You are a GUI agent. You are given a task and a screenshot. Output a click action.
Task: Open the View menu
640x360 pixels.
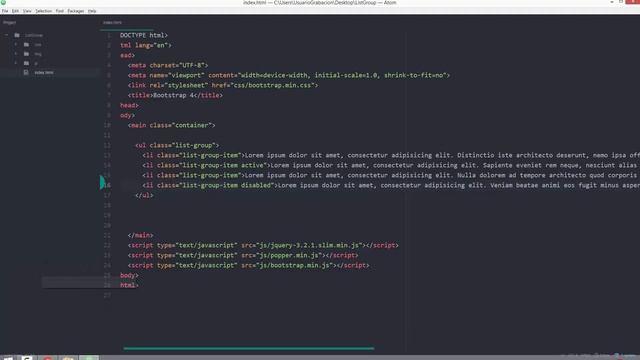click(27, 11)
